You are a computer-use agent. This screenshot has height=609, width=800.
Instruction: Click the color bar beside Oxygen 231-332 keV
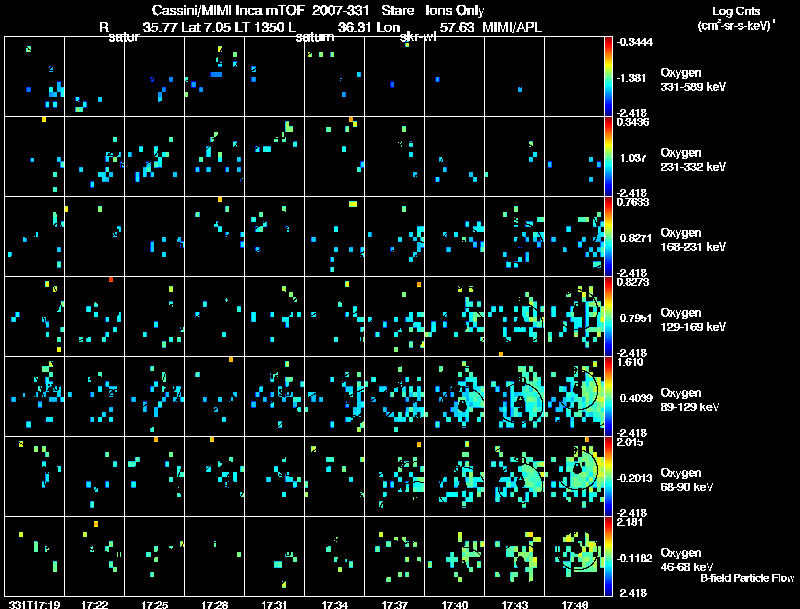[608, 156]
